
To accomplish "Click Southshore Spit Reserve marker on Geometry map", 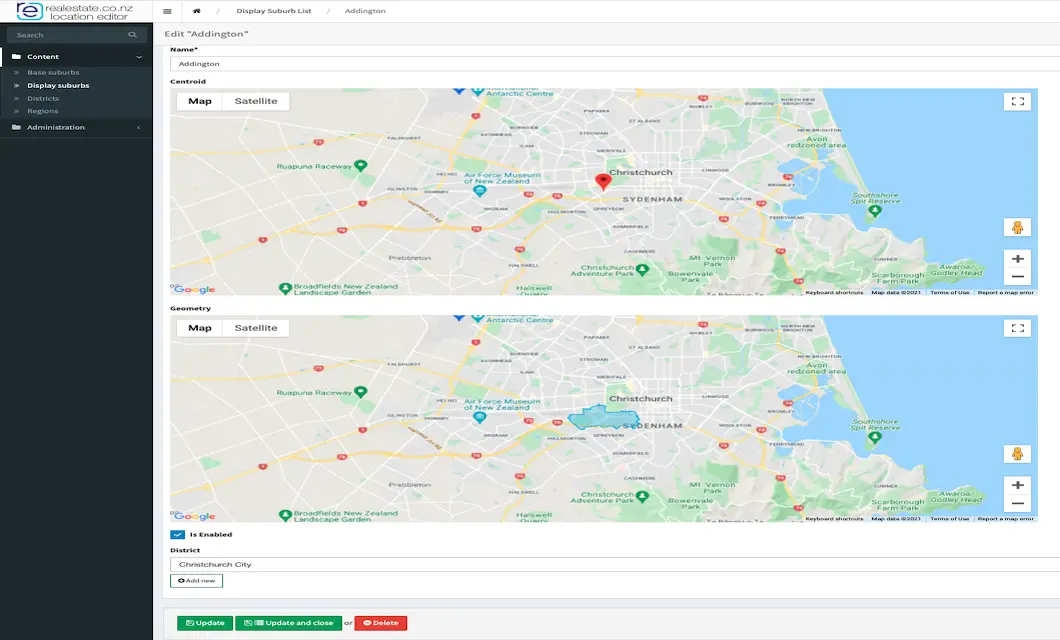I will coord(875,437).
